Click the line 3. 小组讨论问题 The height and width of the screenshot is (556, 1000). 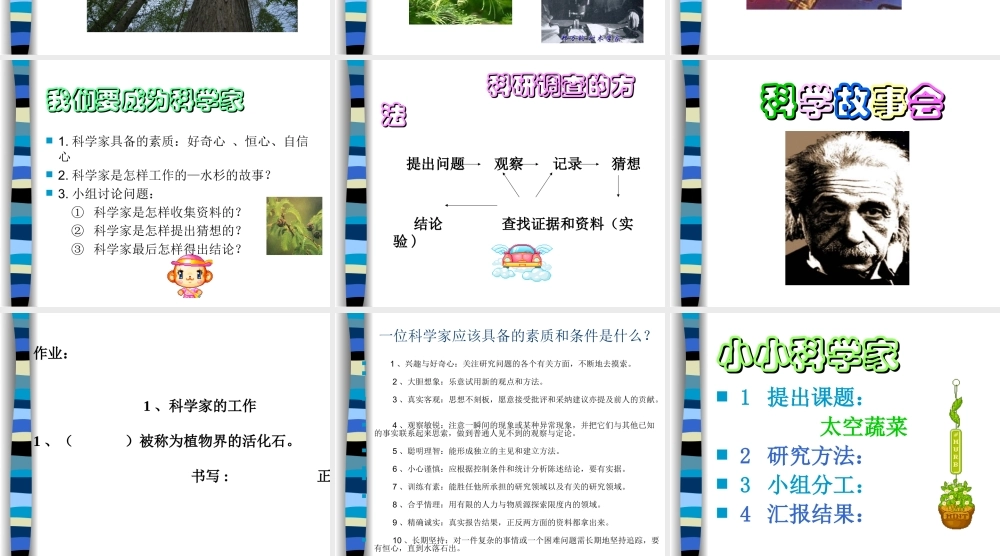click(x=106, y=193)
